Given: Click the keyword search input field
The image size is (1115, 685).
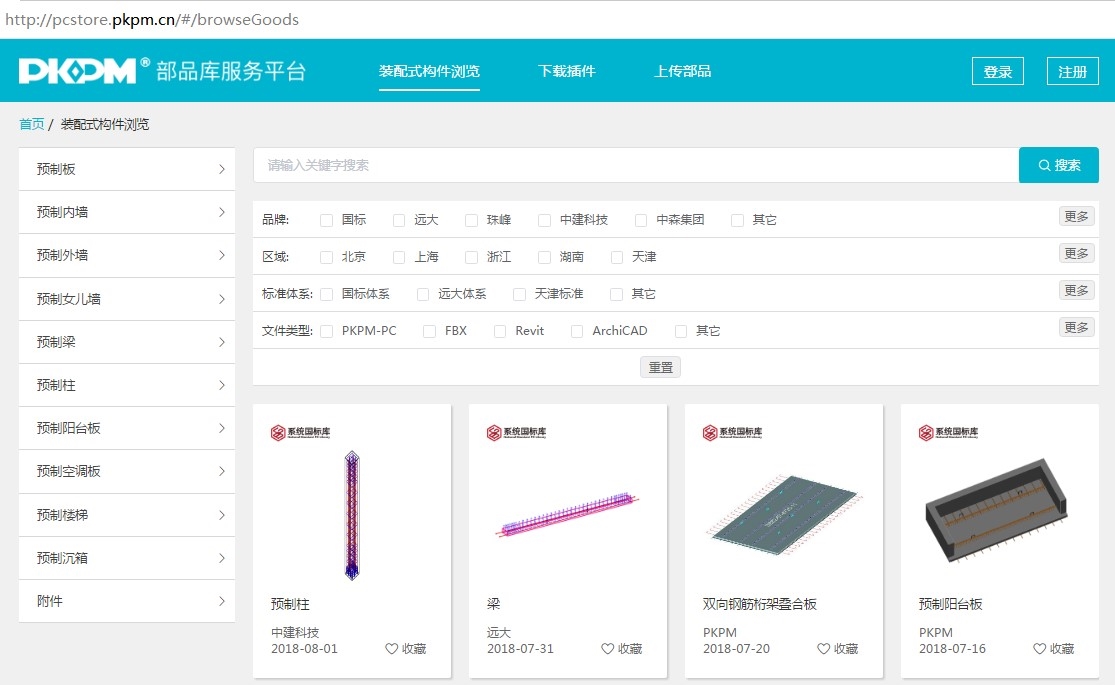Looking at the screenshot, I should point(635,165).
